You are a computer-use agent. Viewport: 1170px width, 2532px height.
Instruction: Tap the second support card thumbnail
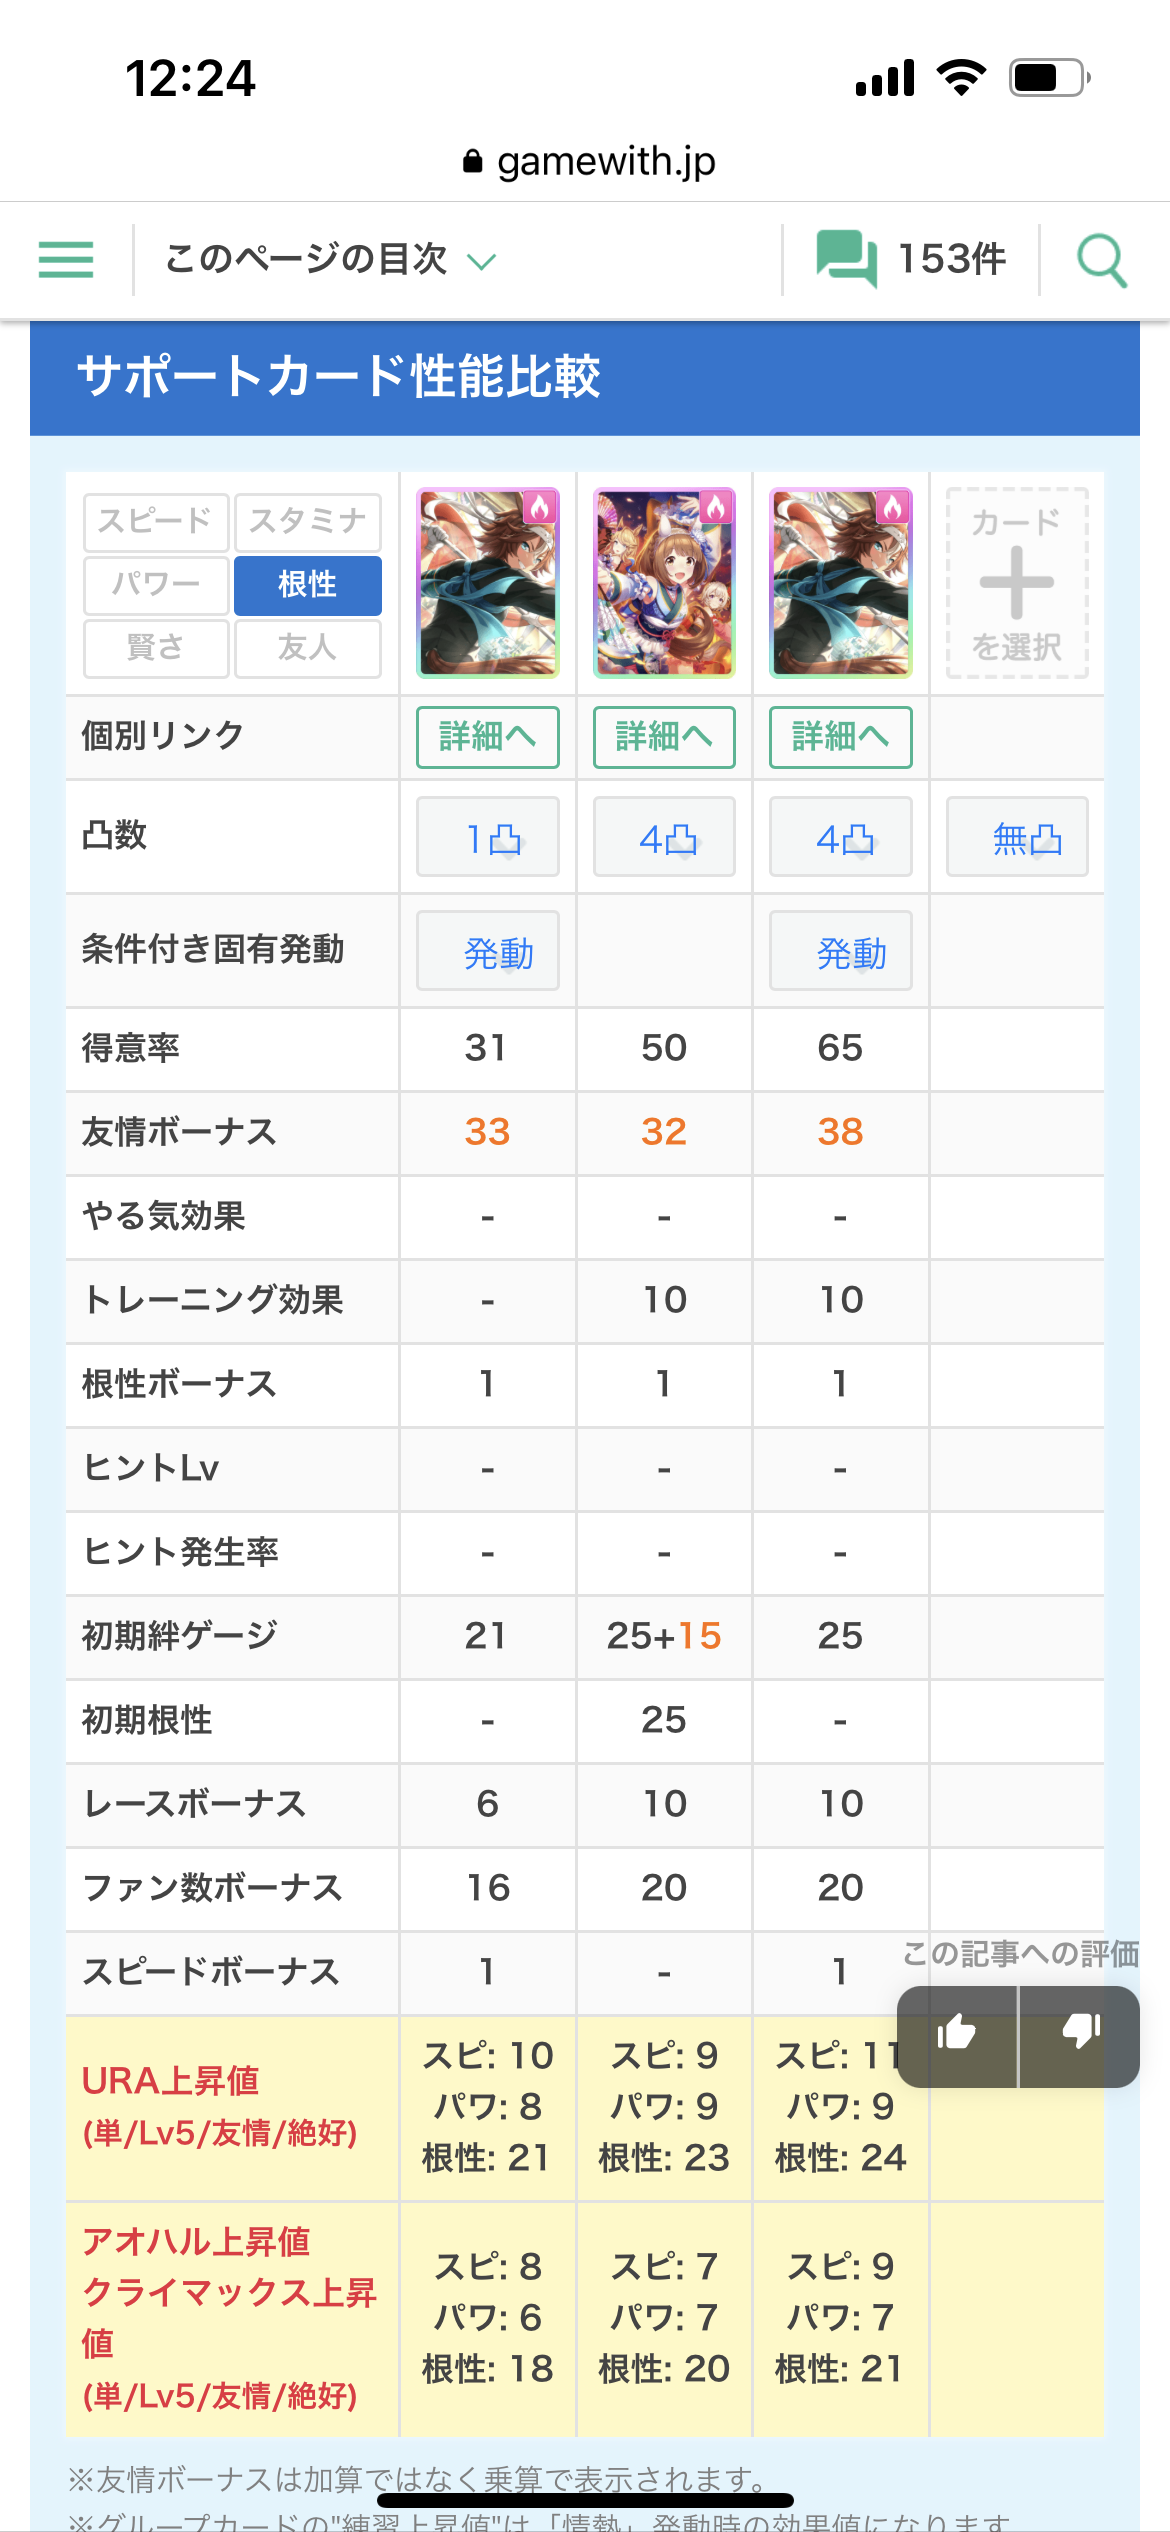[x=664, y=583]
